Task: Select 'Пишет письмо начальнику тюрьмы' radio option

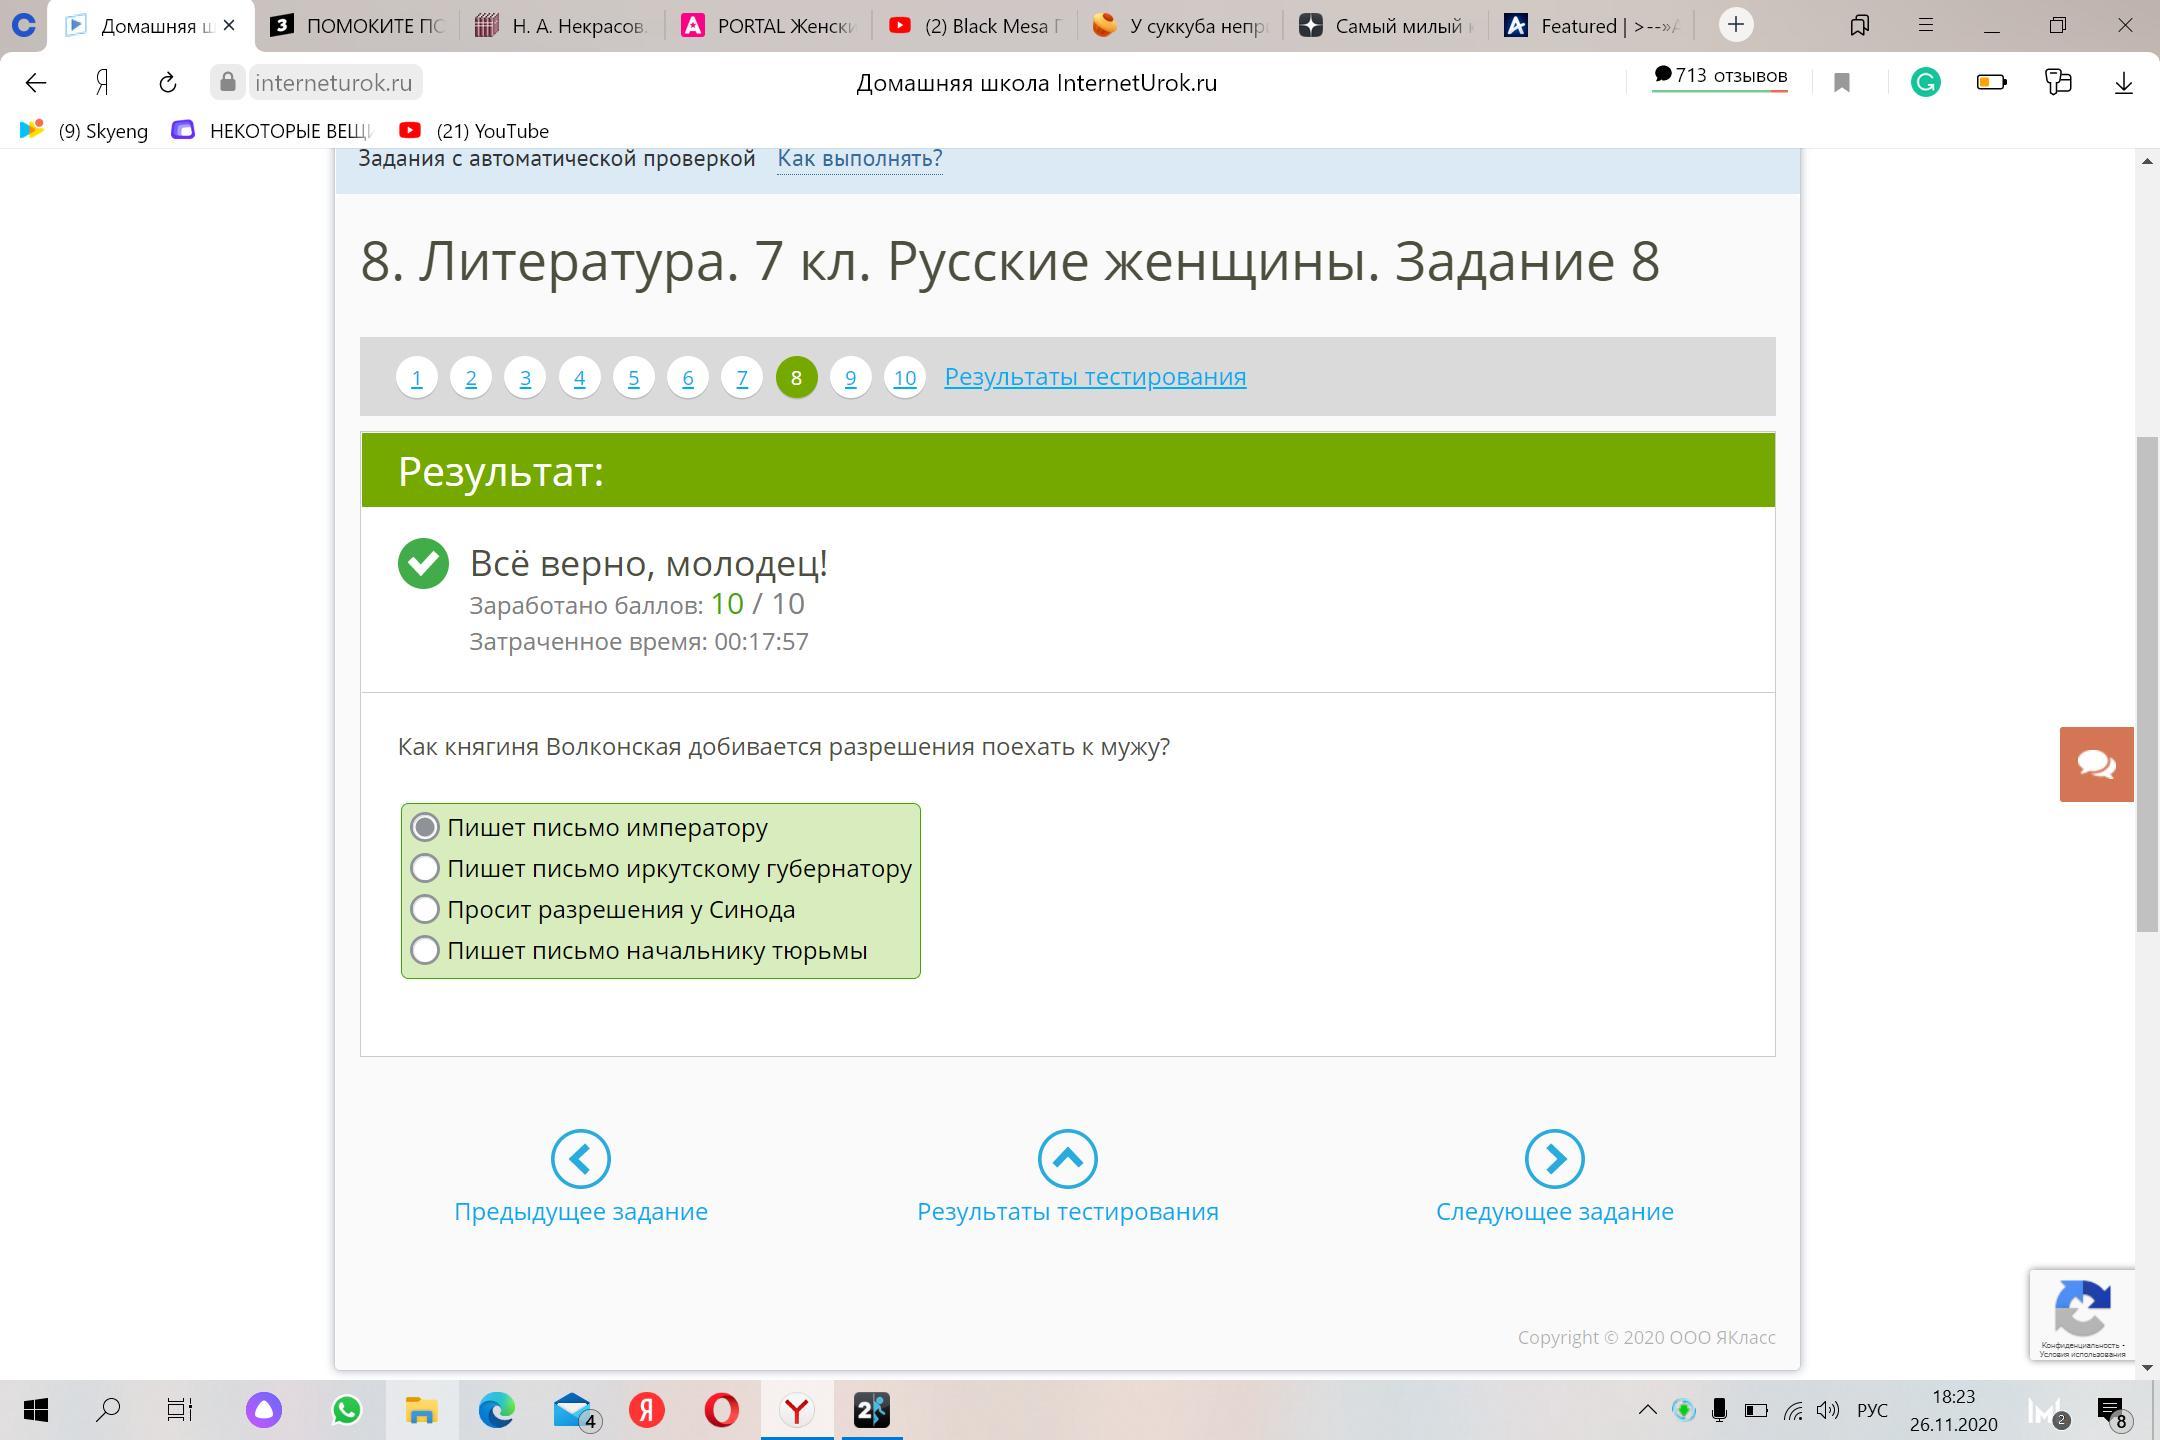Action: [425, 950]
